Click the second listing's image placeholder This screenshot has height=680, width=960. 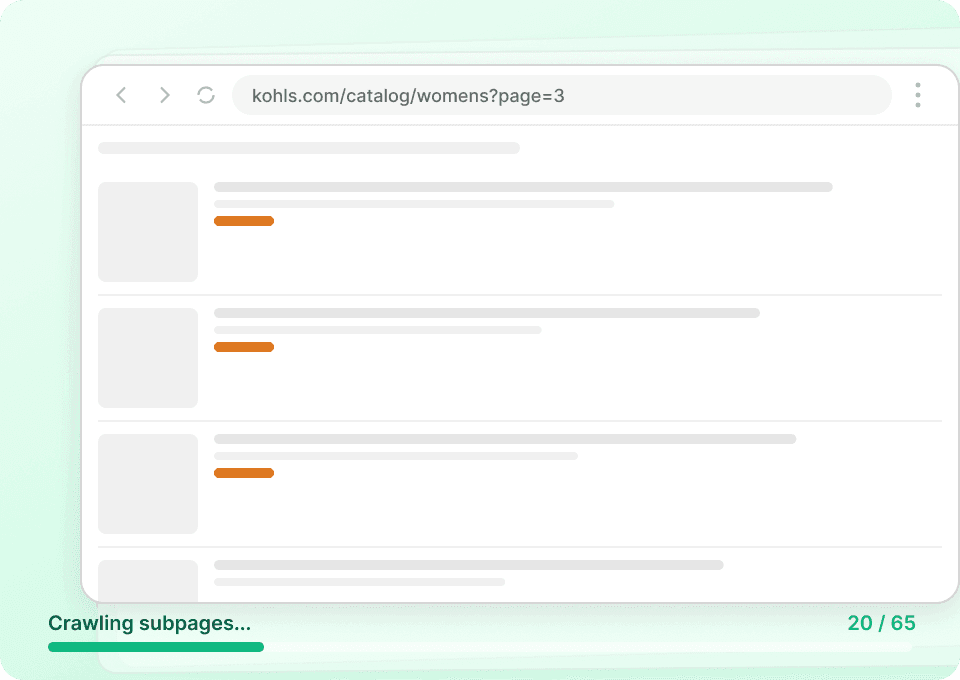point(148,357)
